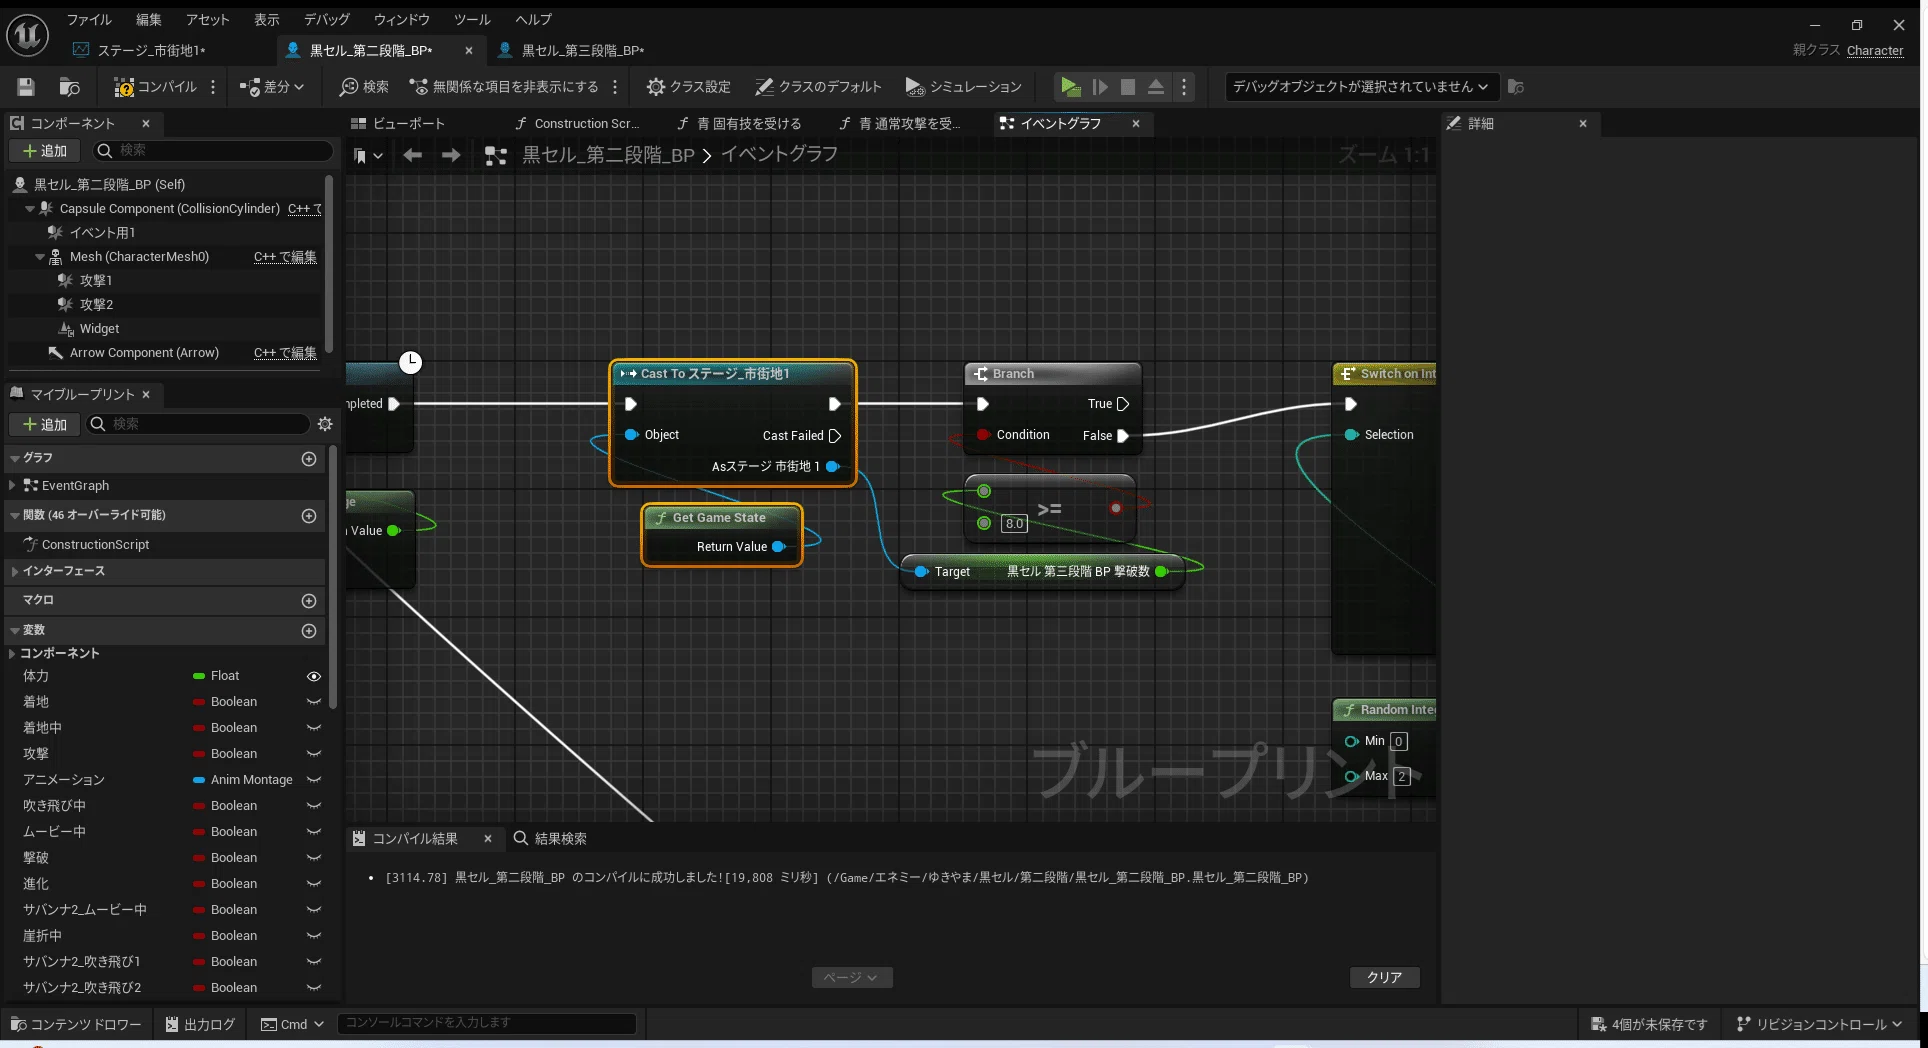
Task: Click Float type pill of 体力
Action: [216, 676]
